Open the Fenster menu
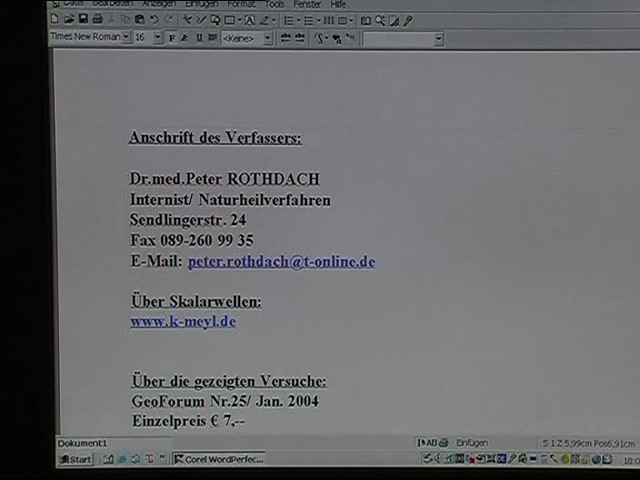The width and height of the screenshot is (640, 480). point(307,4)
